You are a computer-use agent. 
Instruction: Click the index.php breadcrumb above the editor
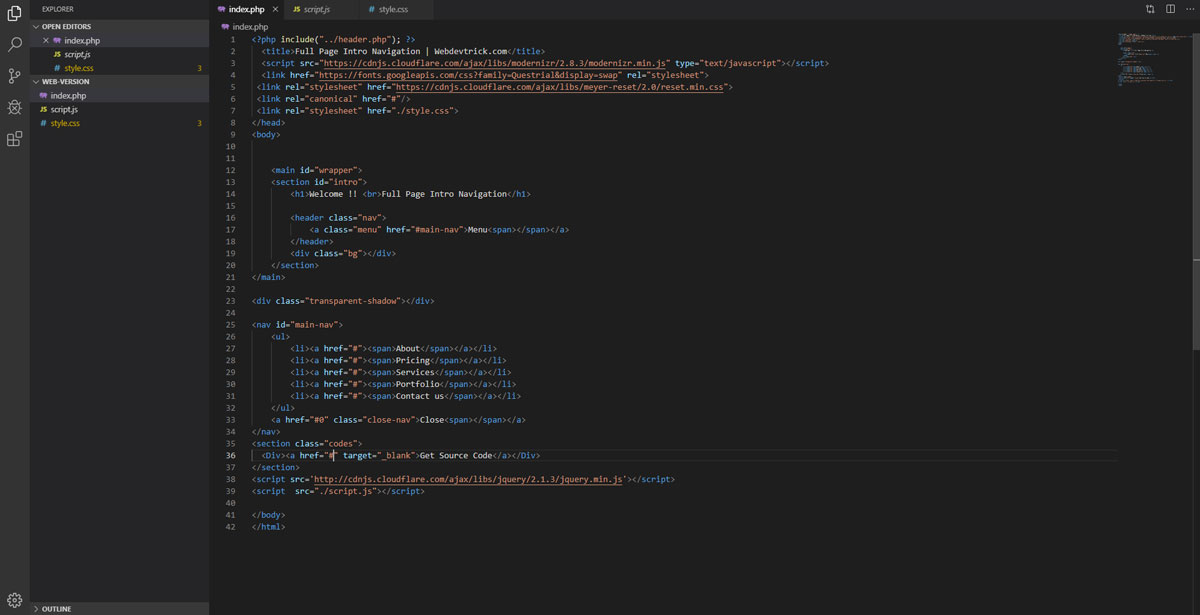tap(252, 27)
